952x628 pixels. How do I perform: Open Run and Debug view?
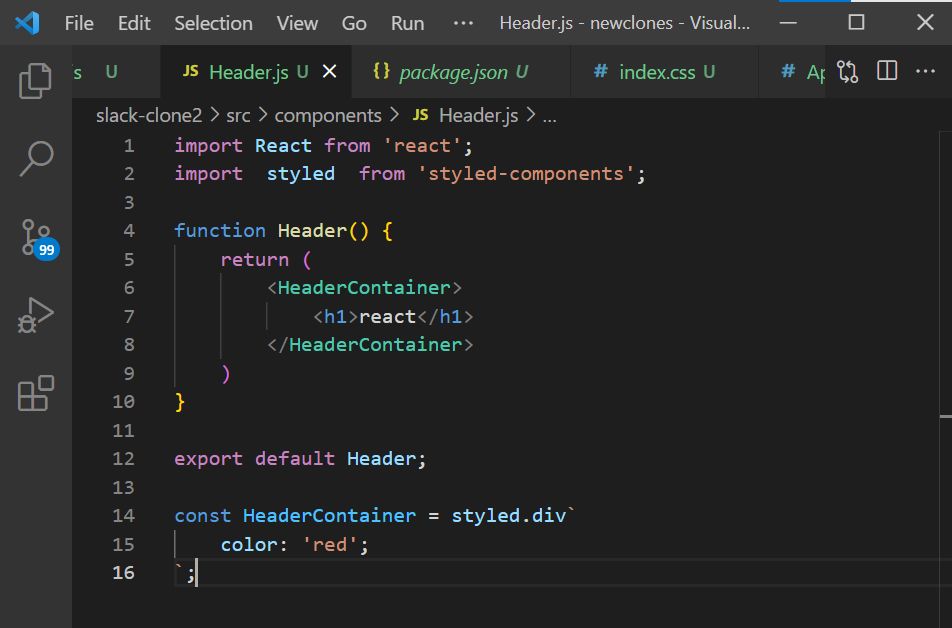coord(35,315)
